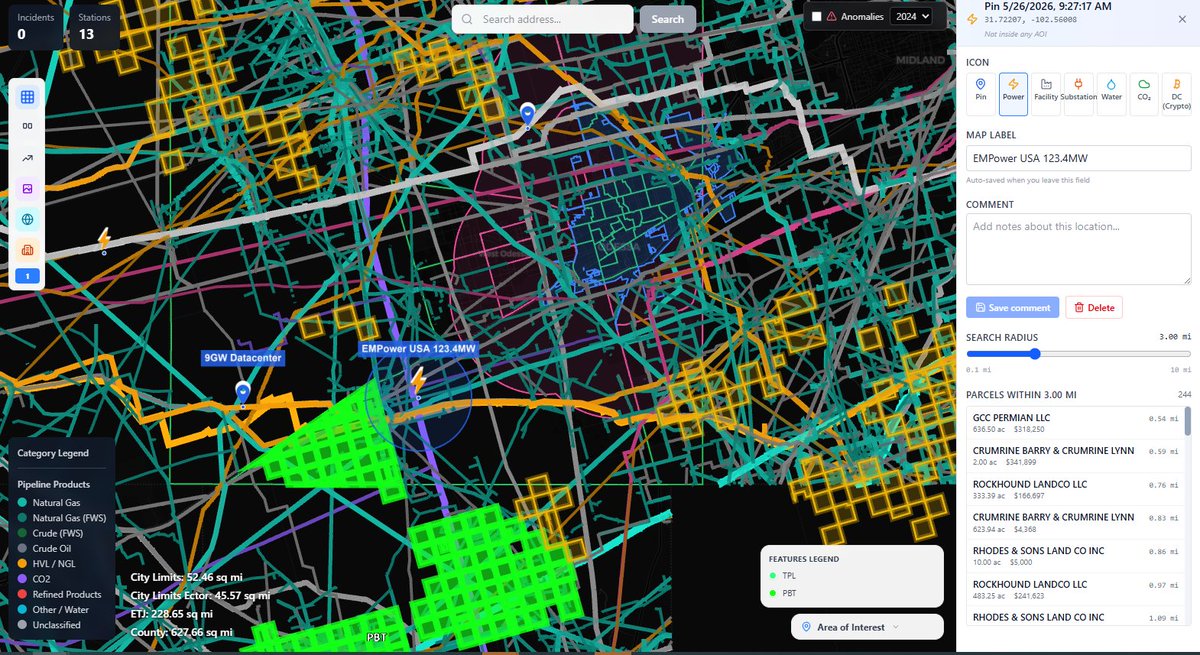This screenshot has height=655, width=1200.
Task: Click the 9GW Datacenter pin marker
Action: [242, 394]
